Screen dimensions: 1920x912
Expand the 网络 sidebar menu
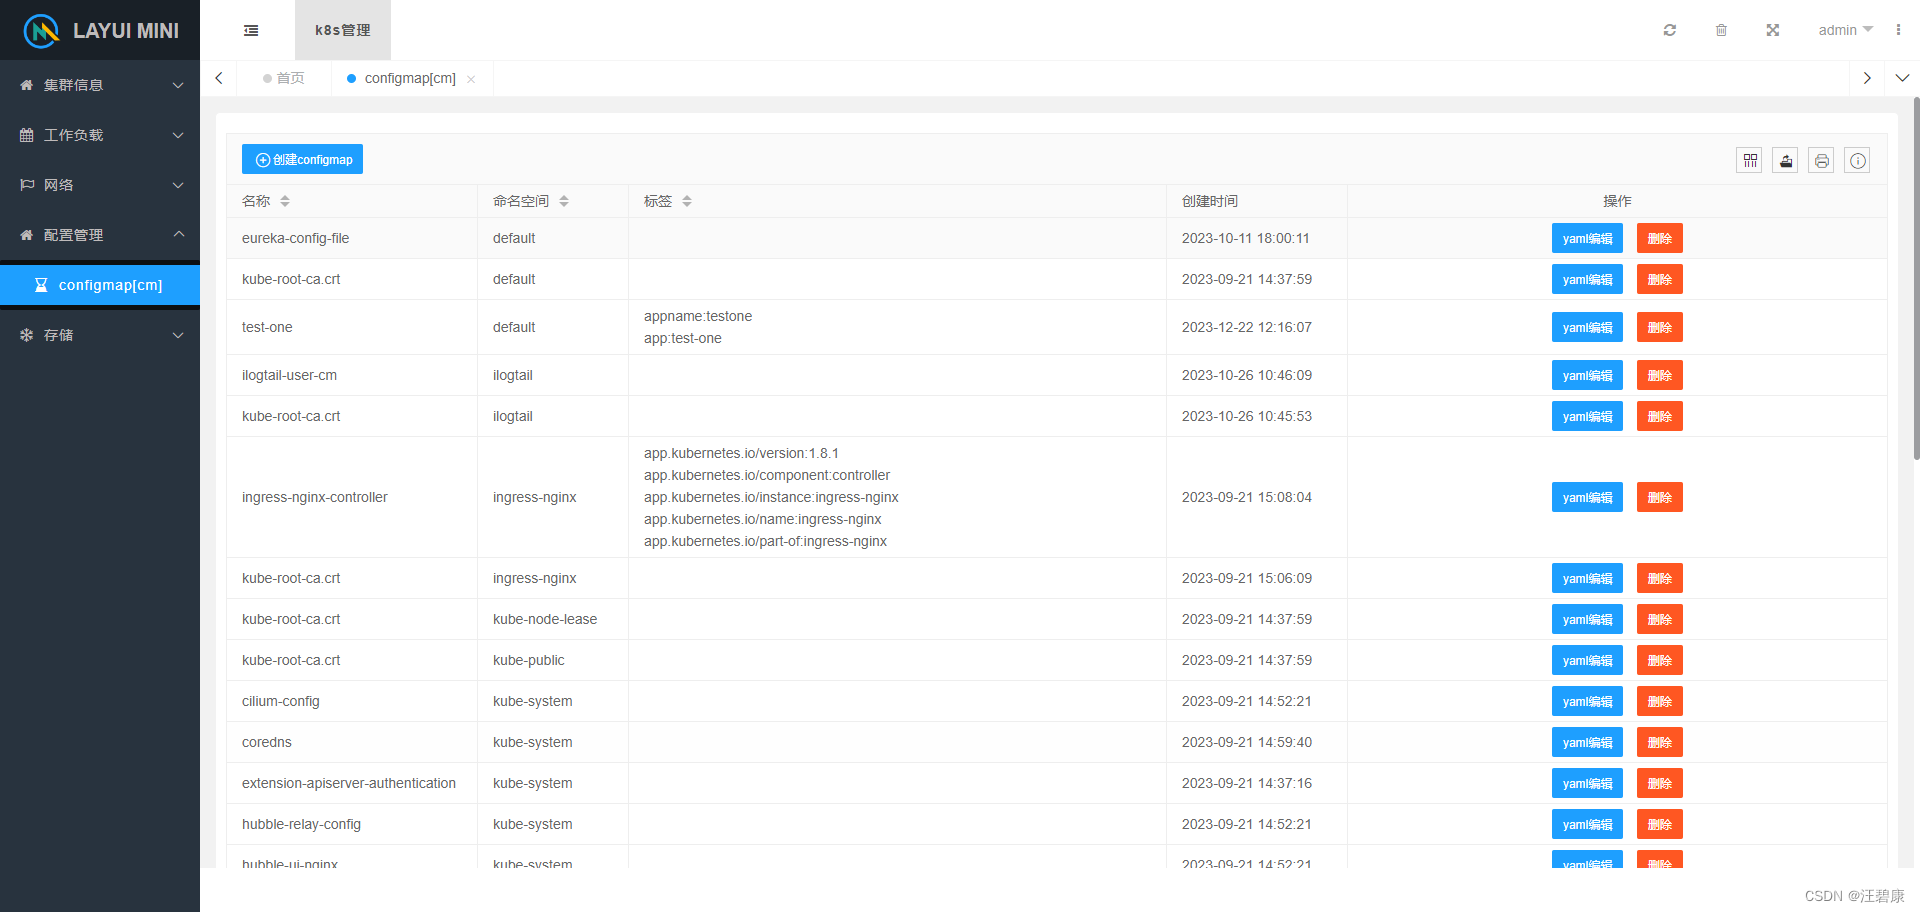click(x=100, y=185)
